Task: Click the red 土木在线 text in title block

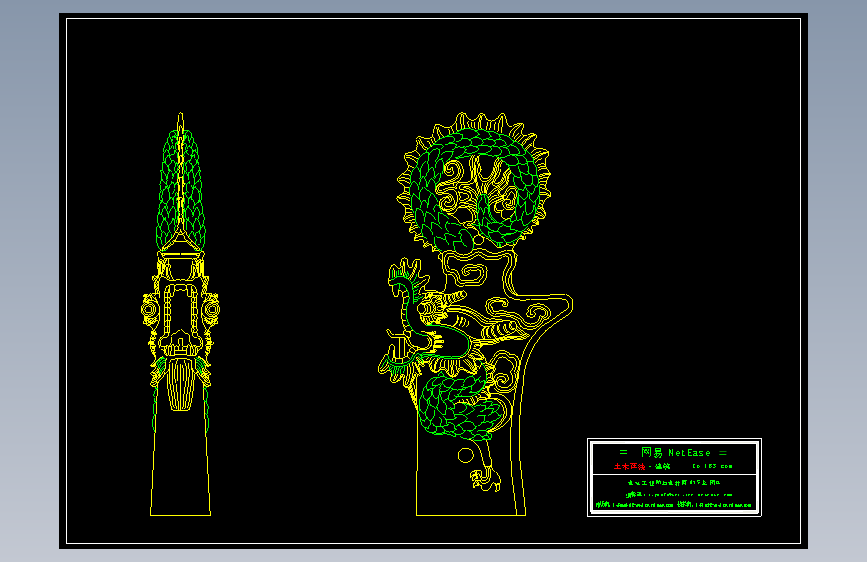Action: coord(629,466)
